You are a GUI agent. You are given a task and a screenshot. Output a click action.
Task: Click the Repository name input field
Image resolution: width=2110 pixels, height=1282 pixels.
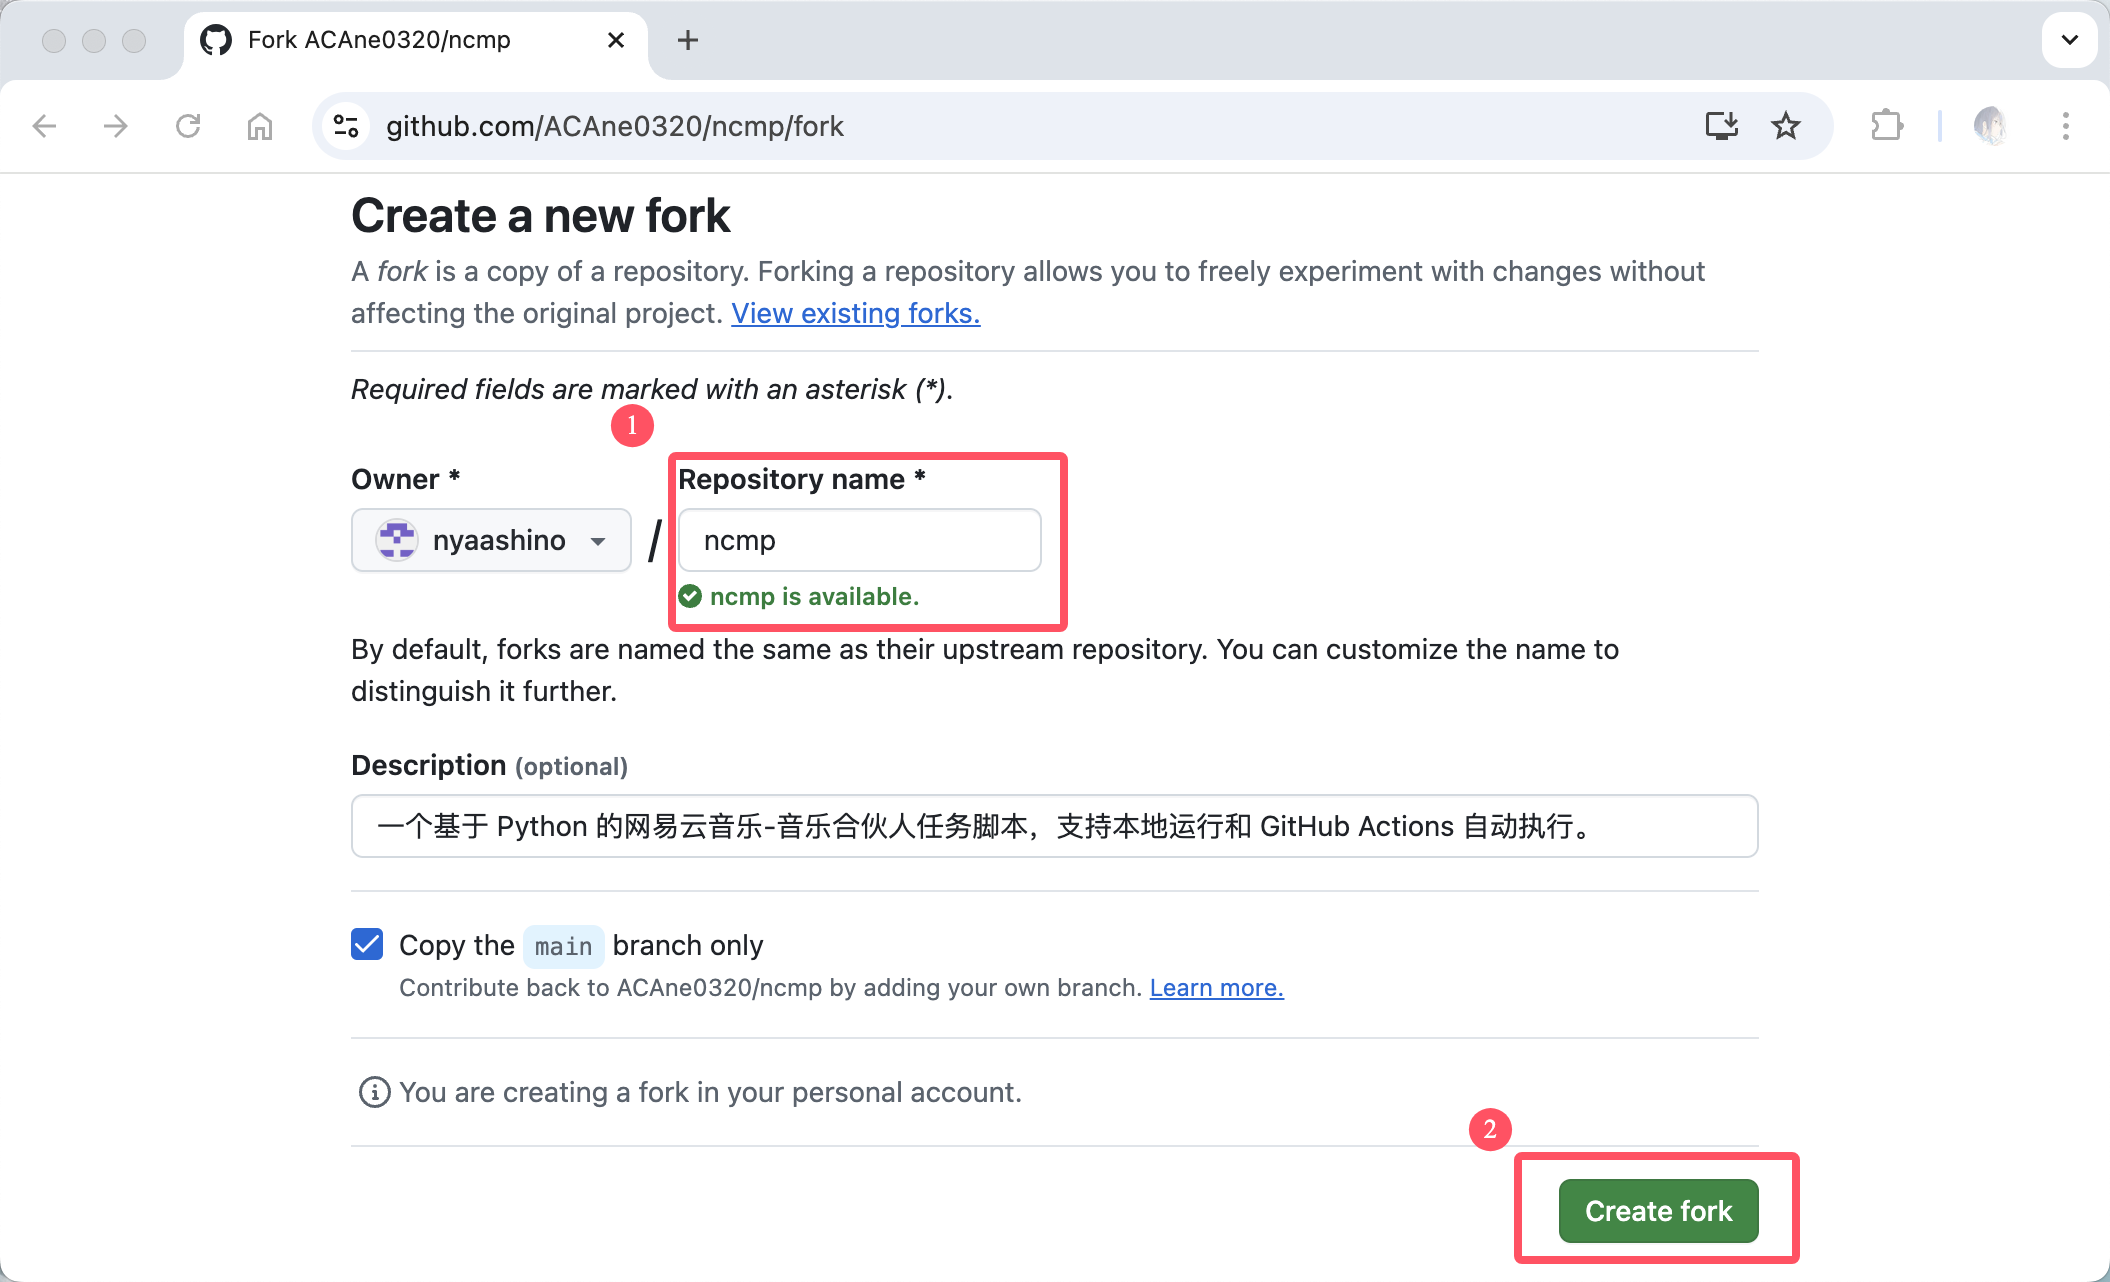(859, 540)
